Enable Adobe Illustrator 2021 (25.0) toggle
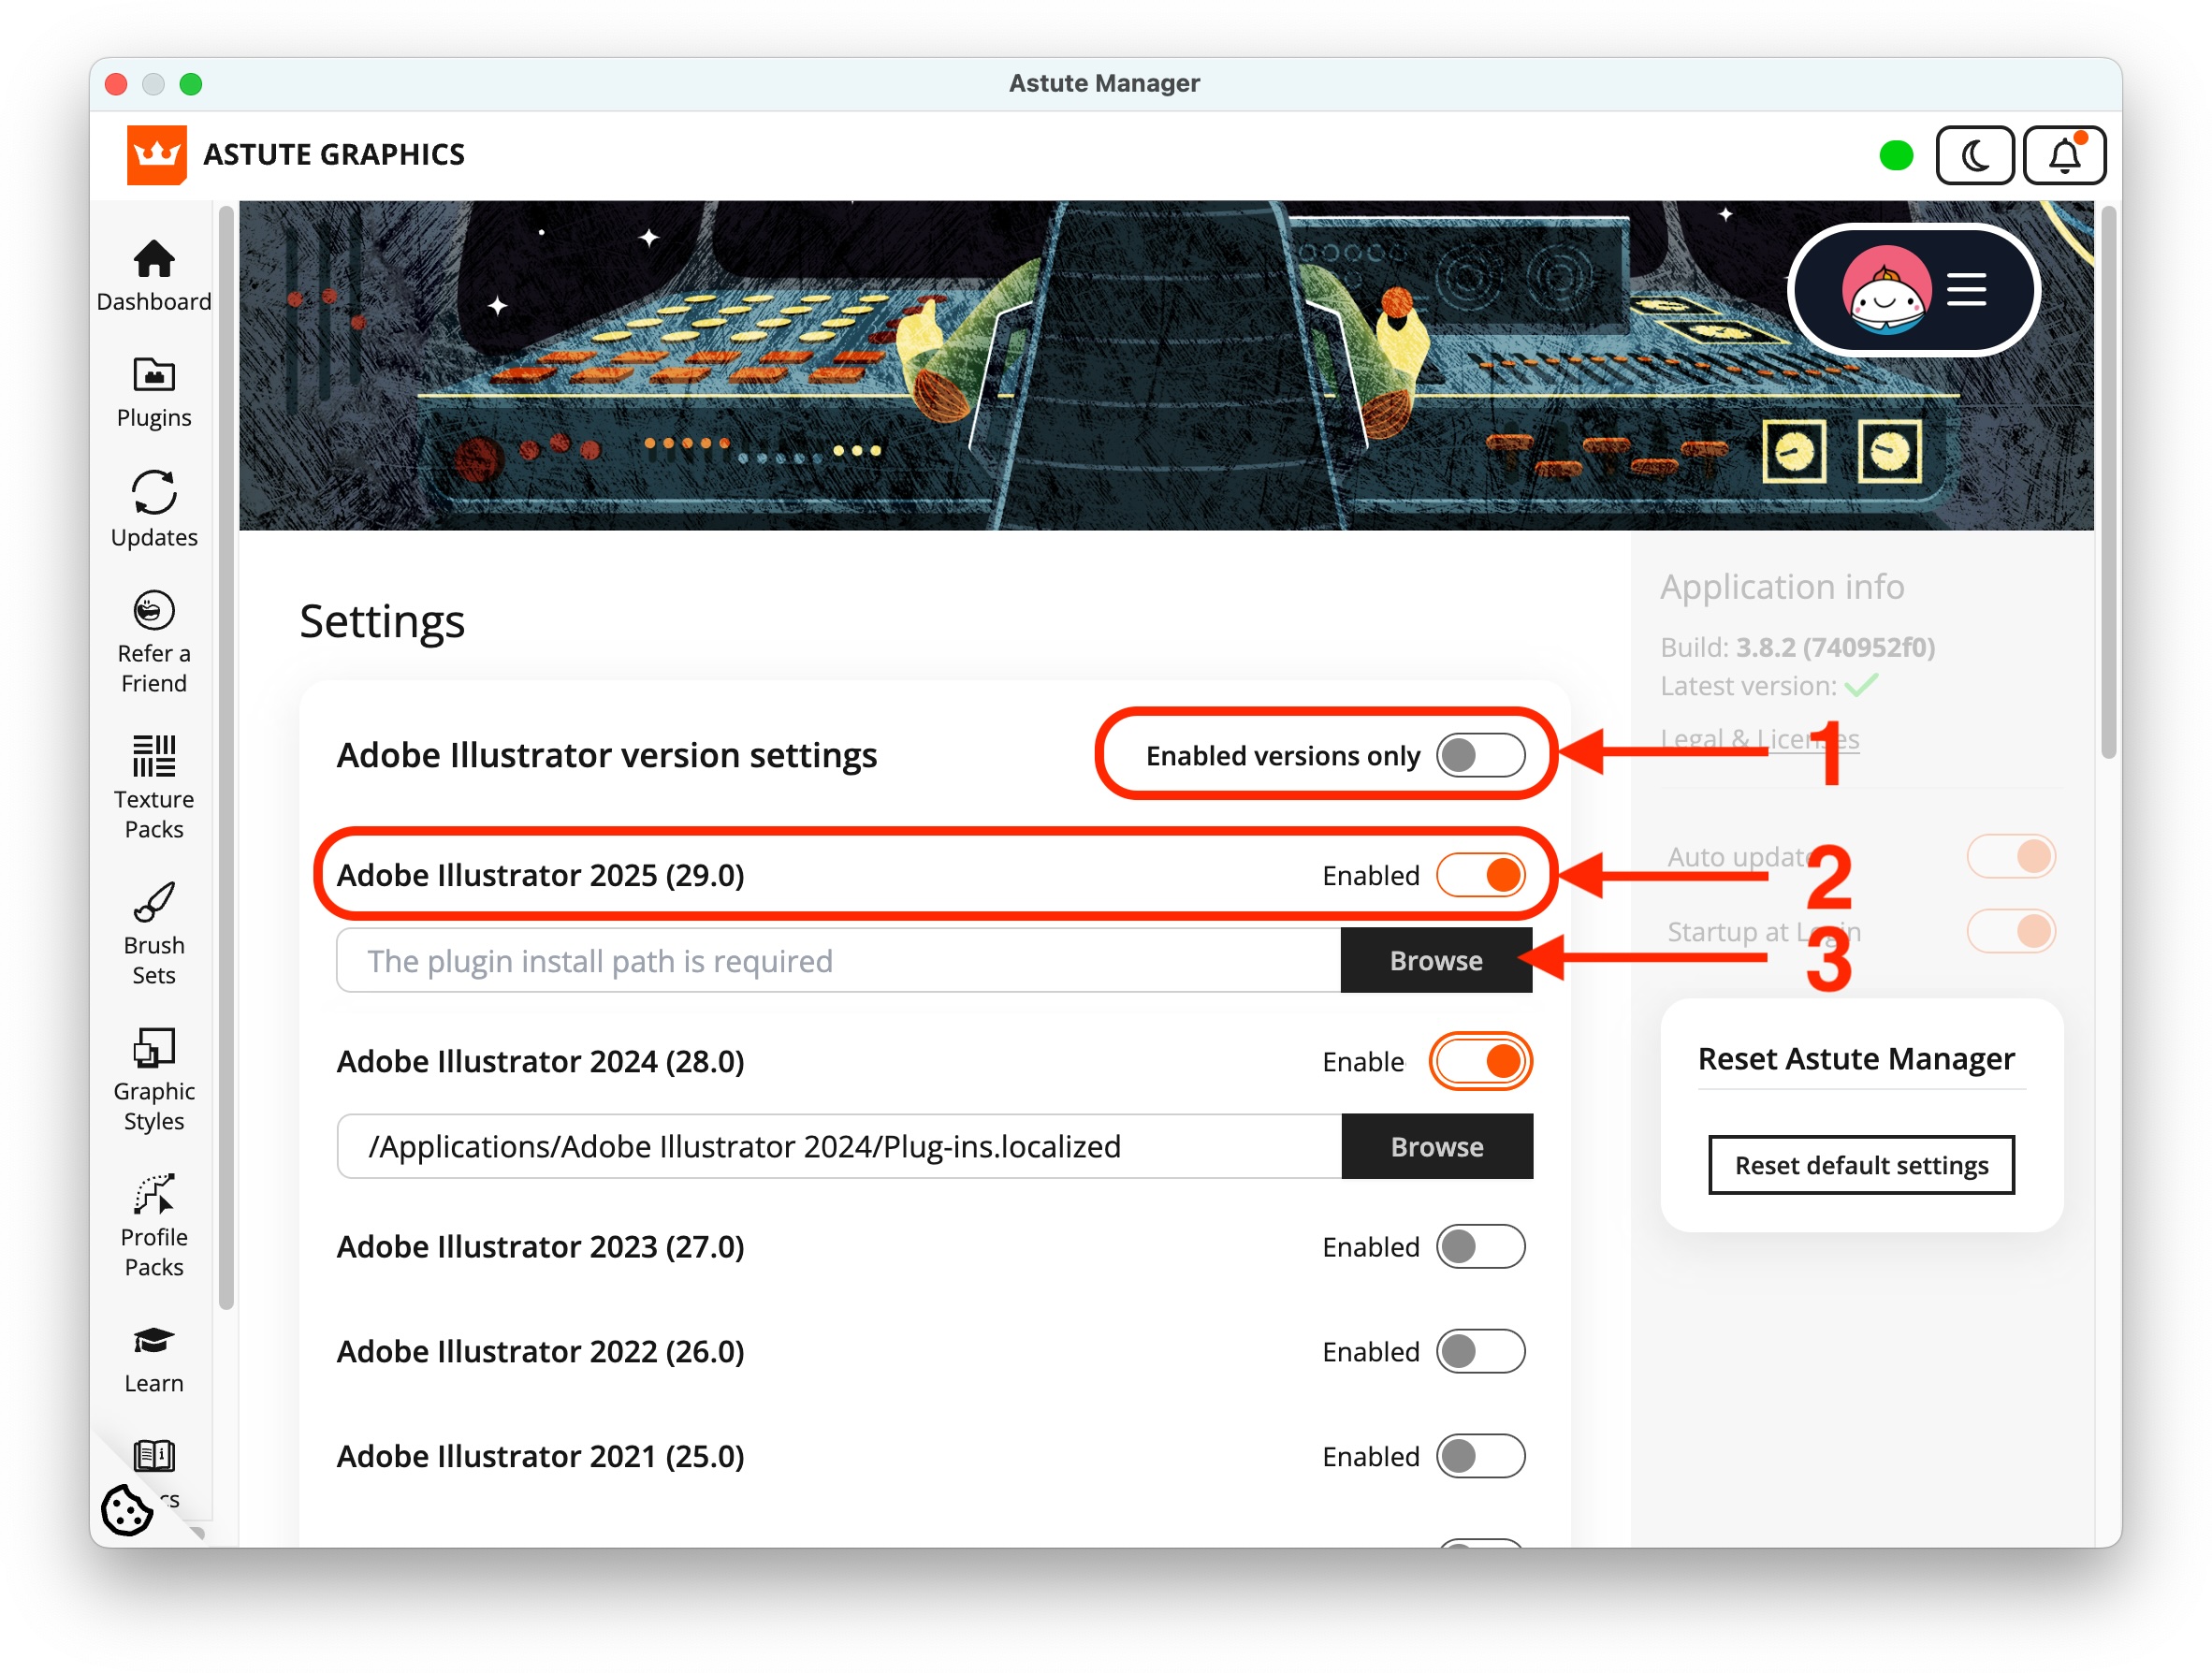The height and width of the screenshot is (1673, 2212). click(1480, 1456)
